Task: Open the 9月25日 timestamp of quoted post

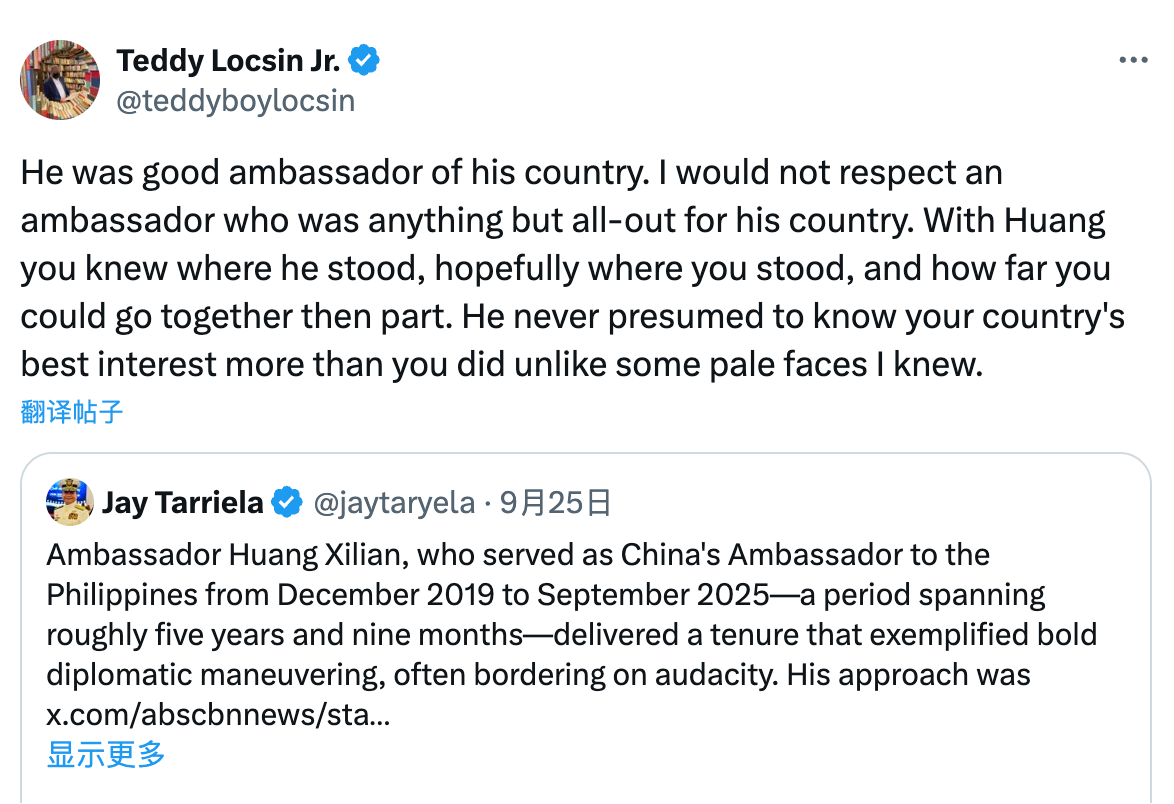Action: [x=554, y=502]
